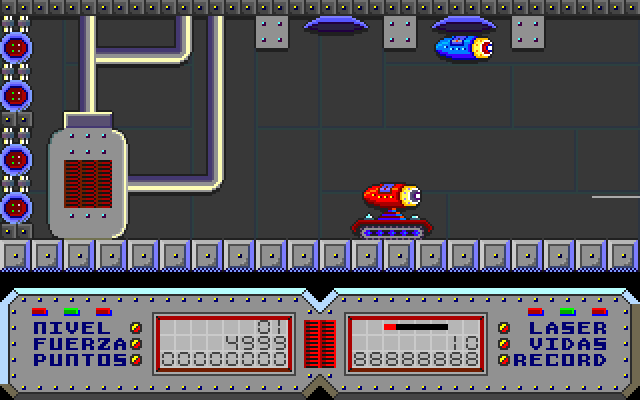Click the topmost red wall light on the left

pos(16,47)
